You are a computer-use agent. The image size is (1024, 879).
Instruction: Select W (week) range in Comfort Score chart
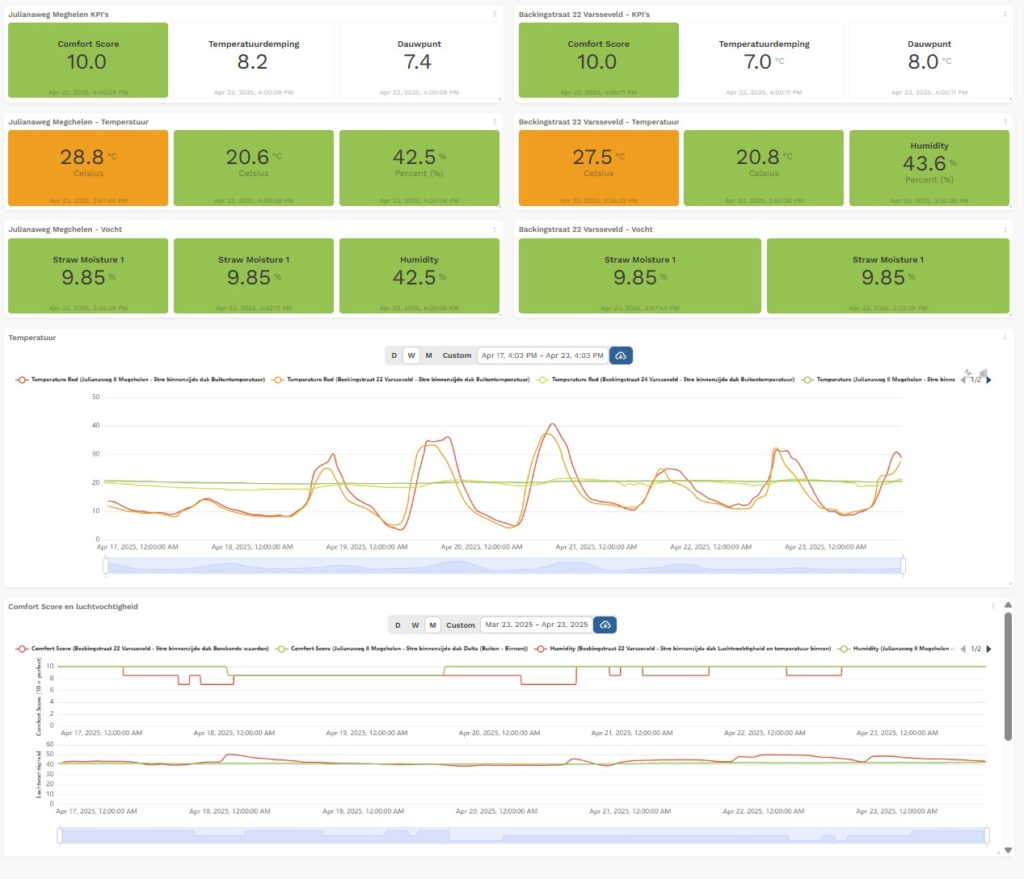coord(415,625)
